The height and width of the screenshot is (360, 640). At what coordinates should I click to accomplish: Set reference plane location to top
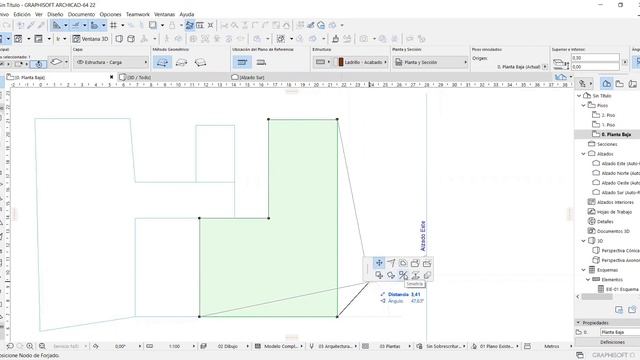(x=242, y=62)
